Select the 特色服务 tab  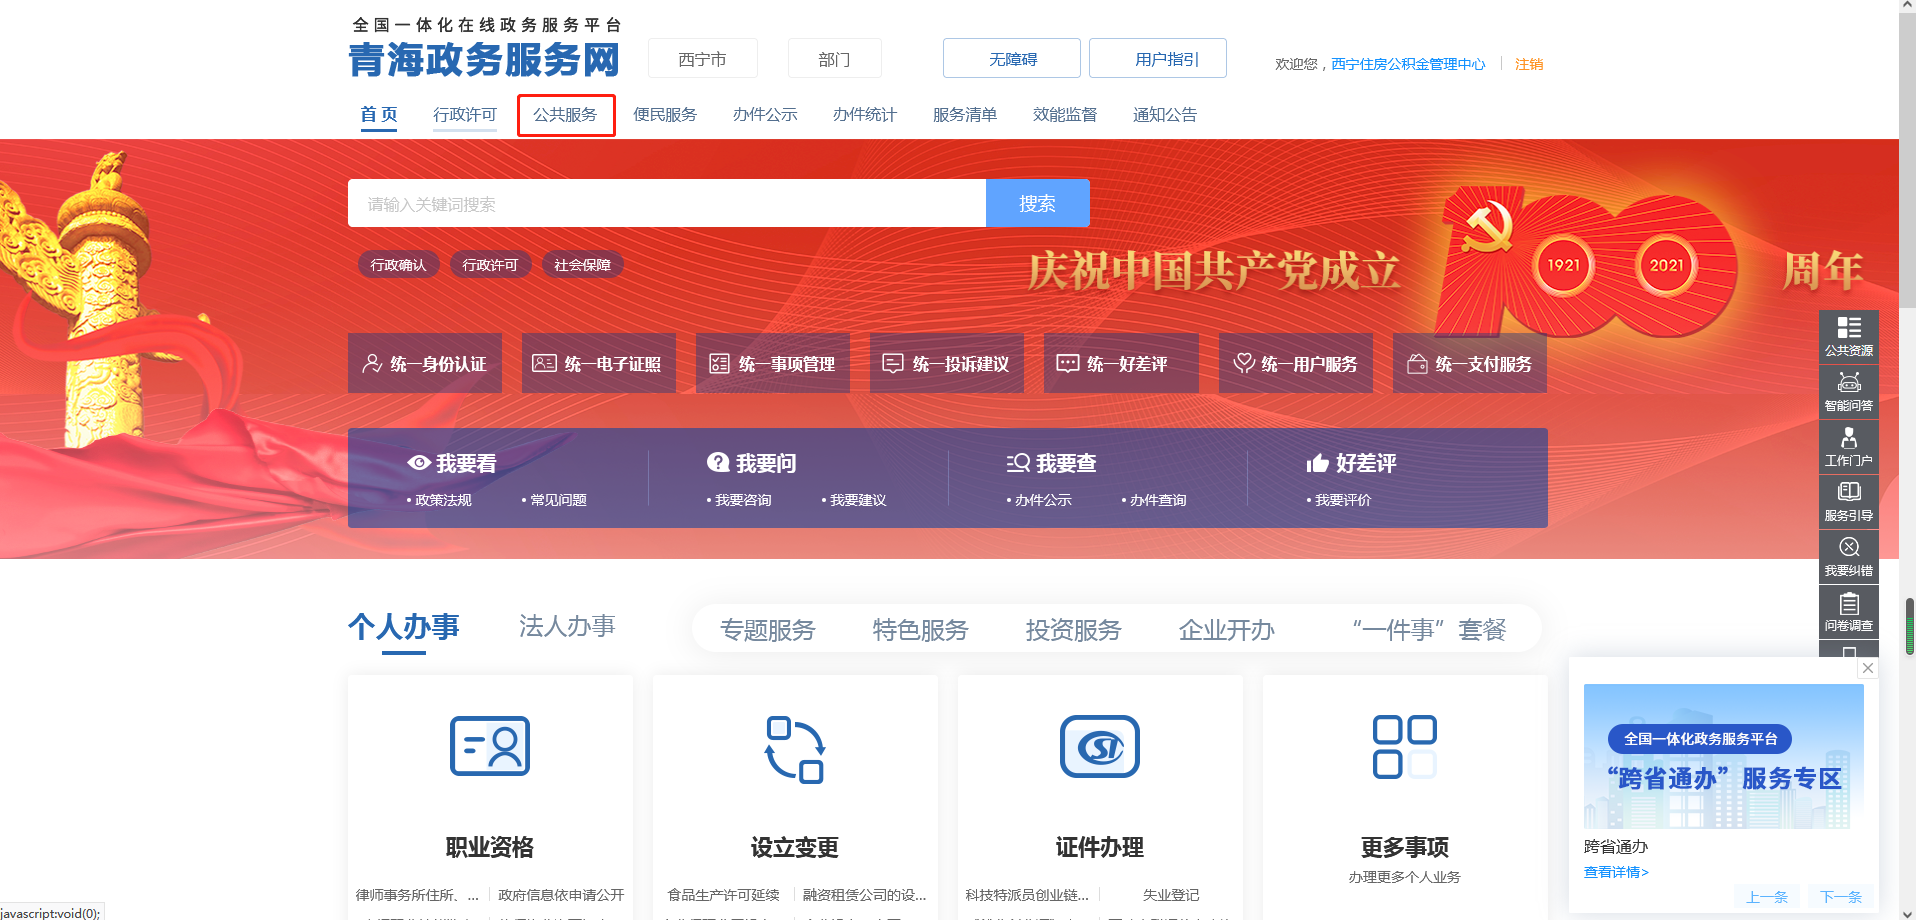pyautogui.click(x=921, y=630)
